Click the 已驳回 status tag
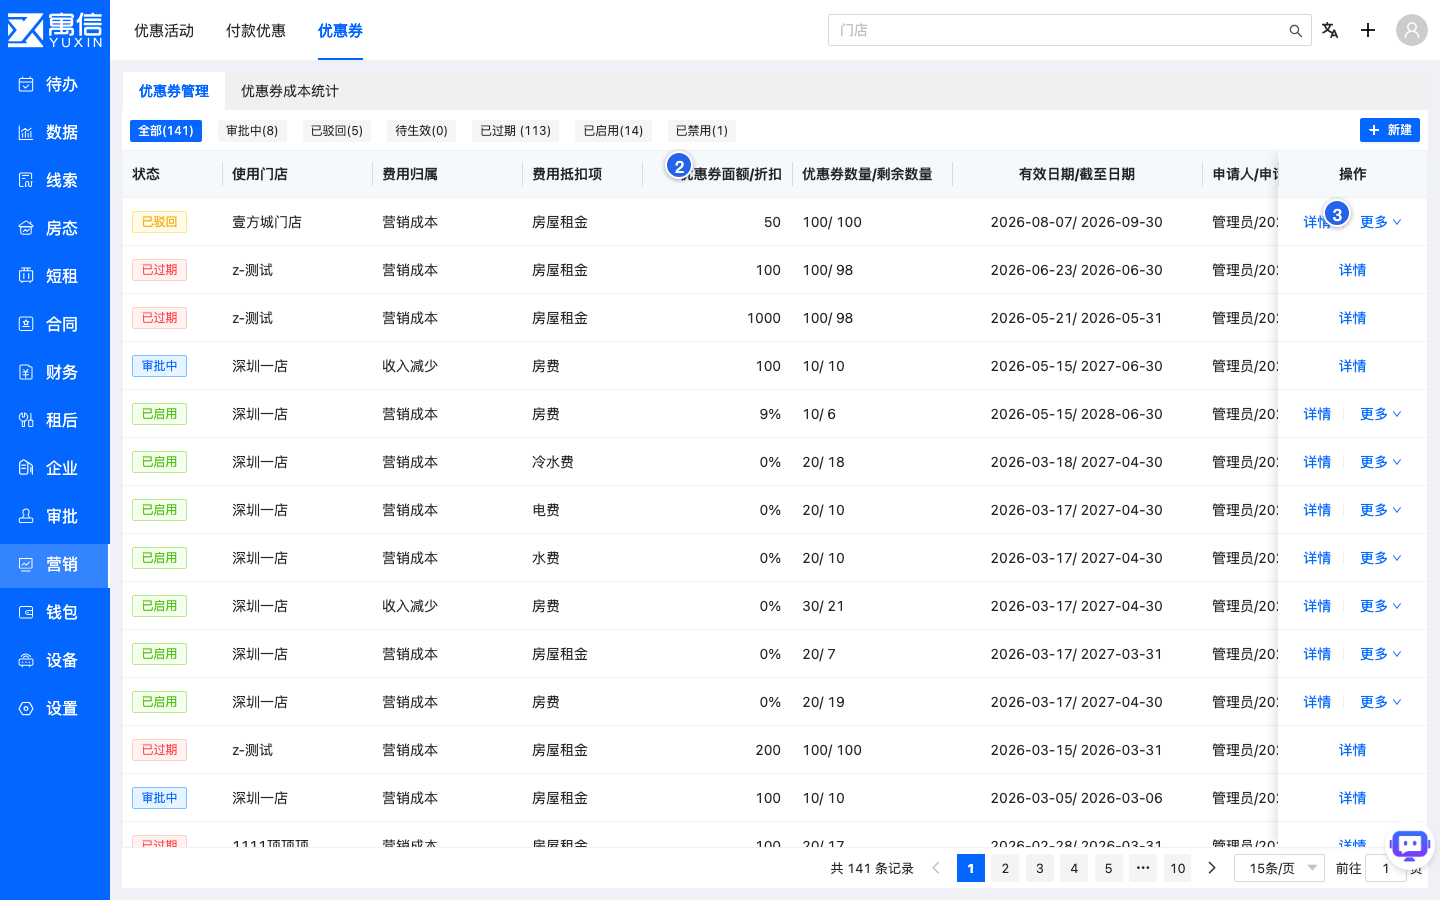The width and height of the screenshot is (1440, 900). pos(159,222)
